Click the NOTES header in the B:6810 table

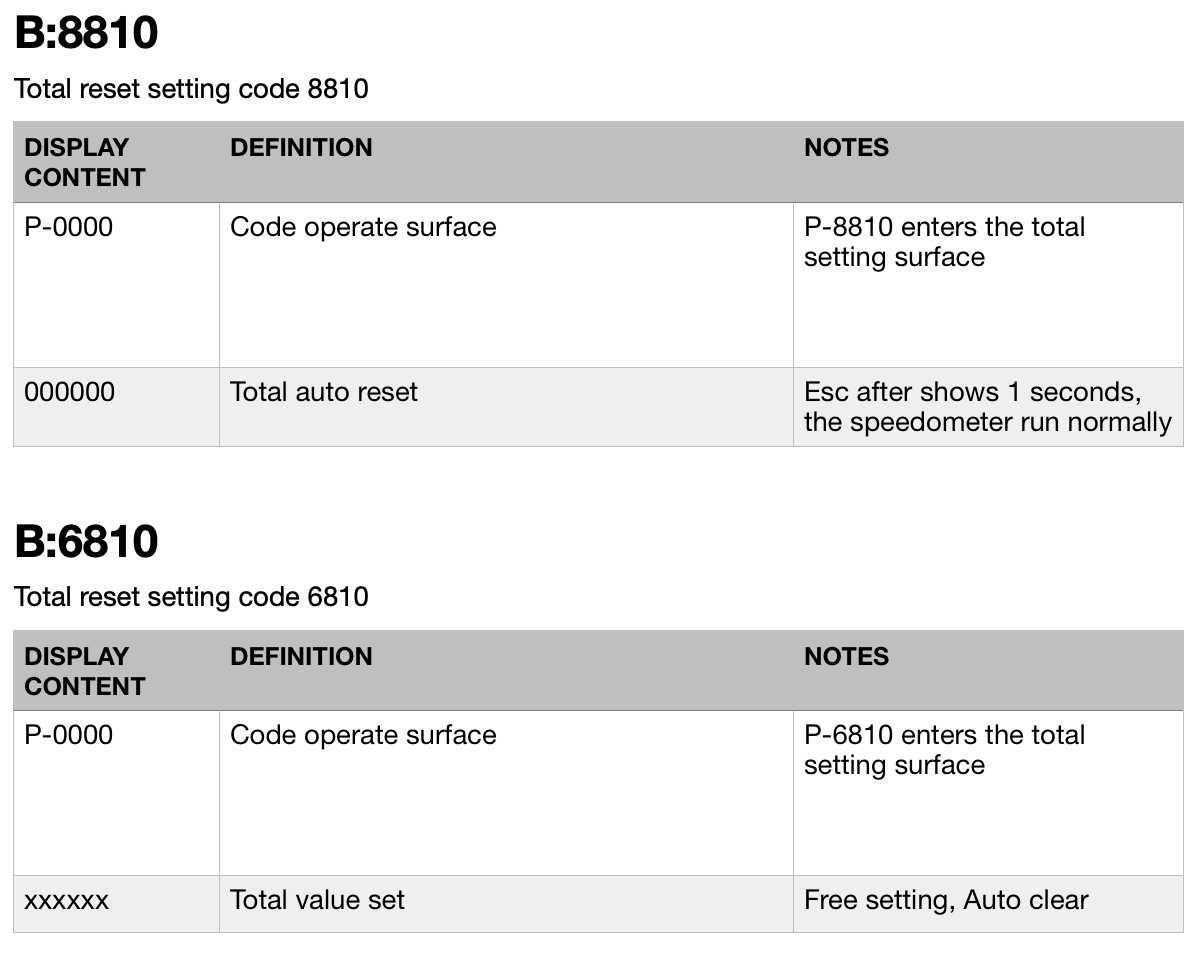pyautogui.click(x=846, y=656)
